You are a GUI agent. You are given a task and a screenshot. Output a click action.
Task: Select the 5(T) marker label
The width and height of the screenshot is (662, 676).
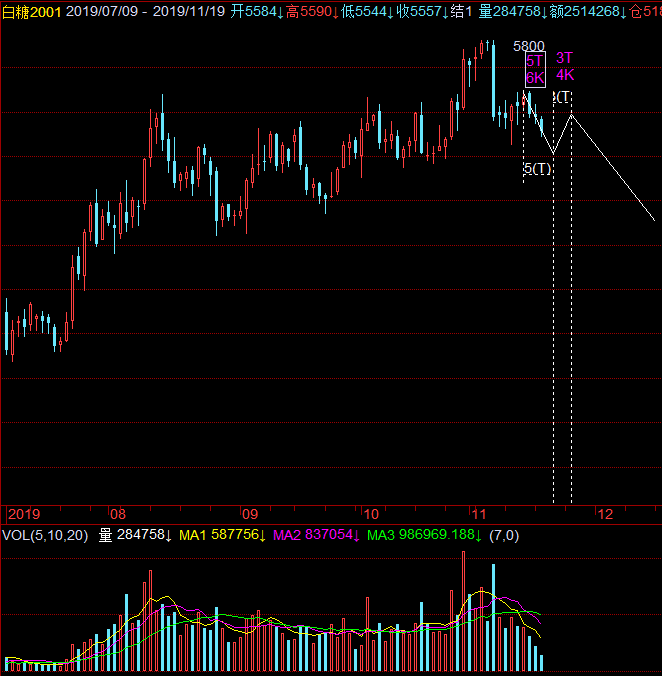[537, 169]
